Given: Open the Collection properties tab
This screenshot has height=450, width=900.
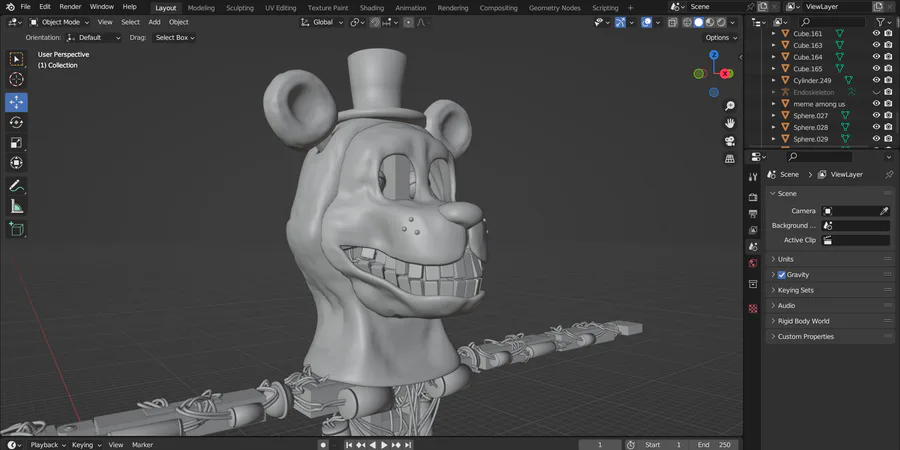Looking at the screenshot, I should (753, 284).
